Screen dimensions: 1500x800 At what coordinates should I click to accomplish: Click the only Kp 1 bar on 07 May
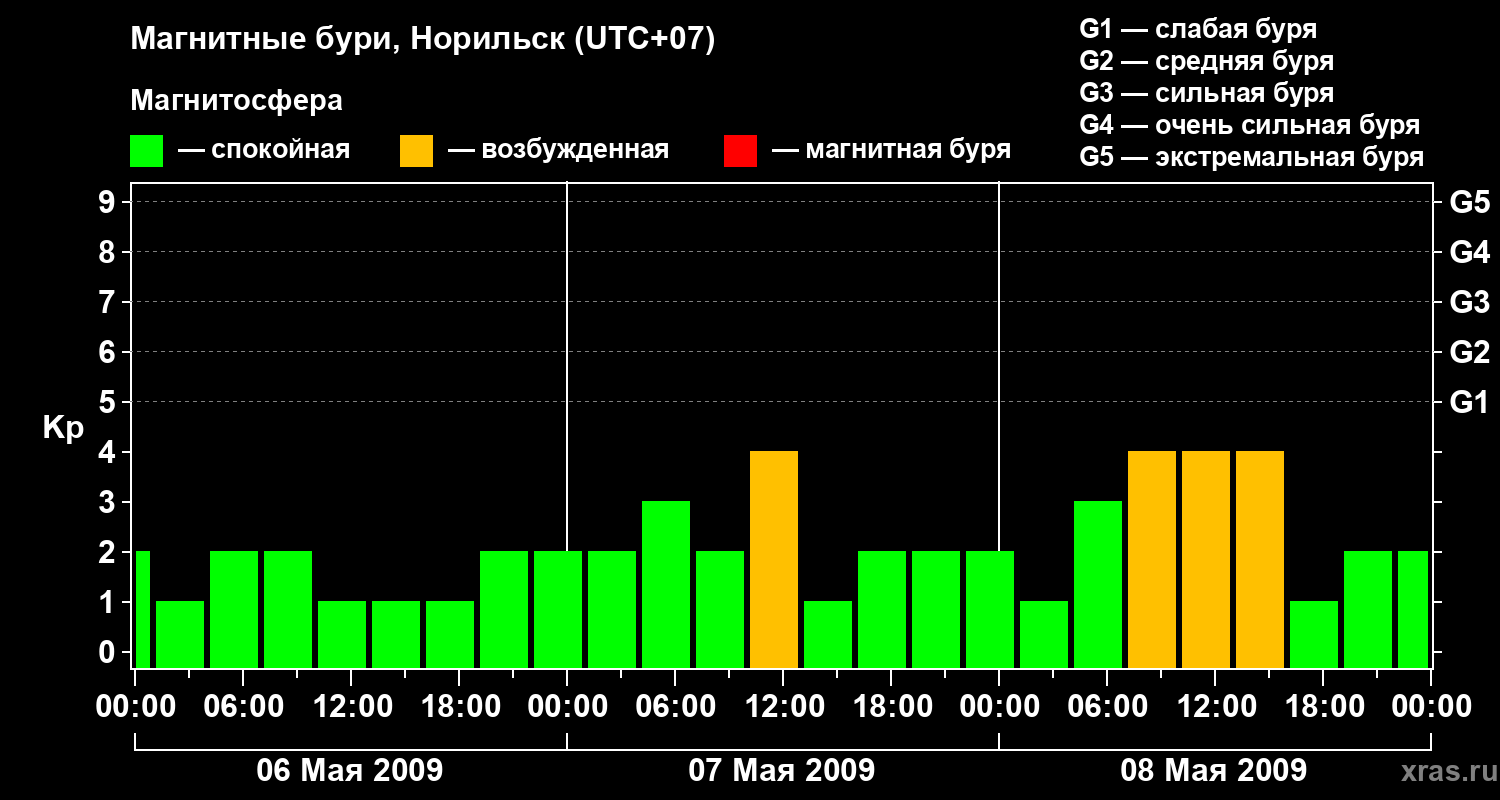tap(828, 634)
